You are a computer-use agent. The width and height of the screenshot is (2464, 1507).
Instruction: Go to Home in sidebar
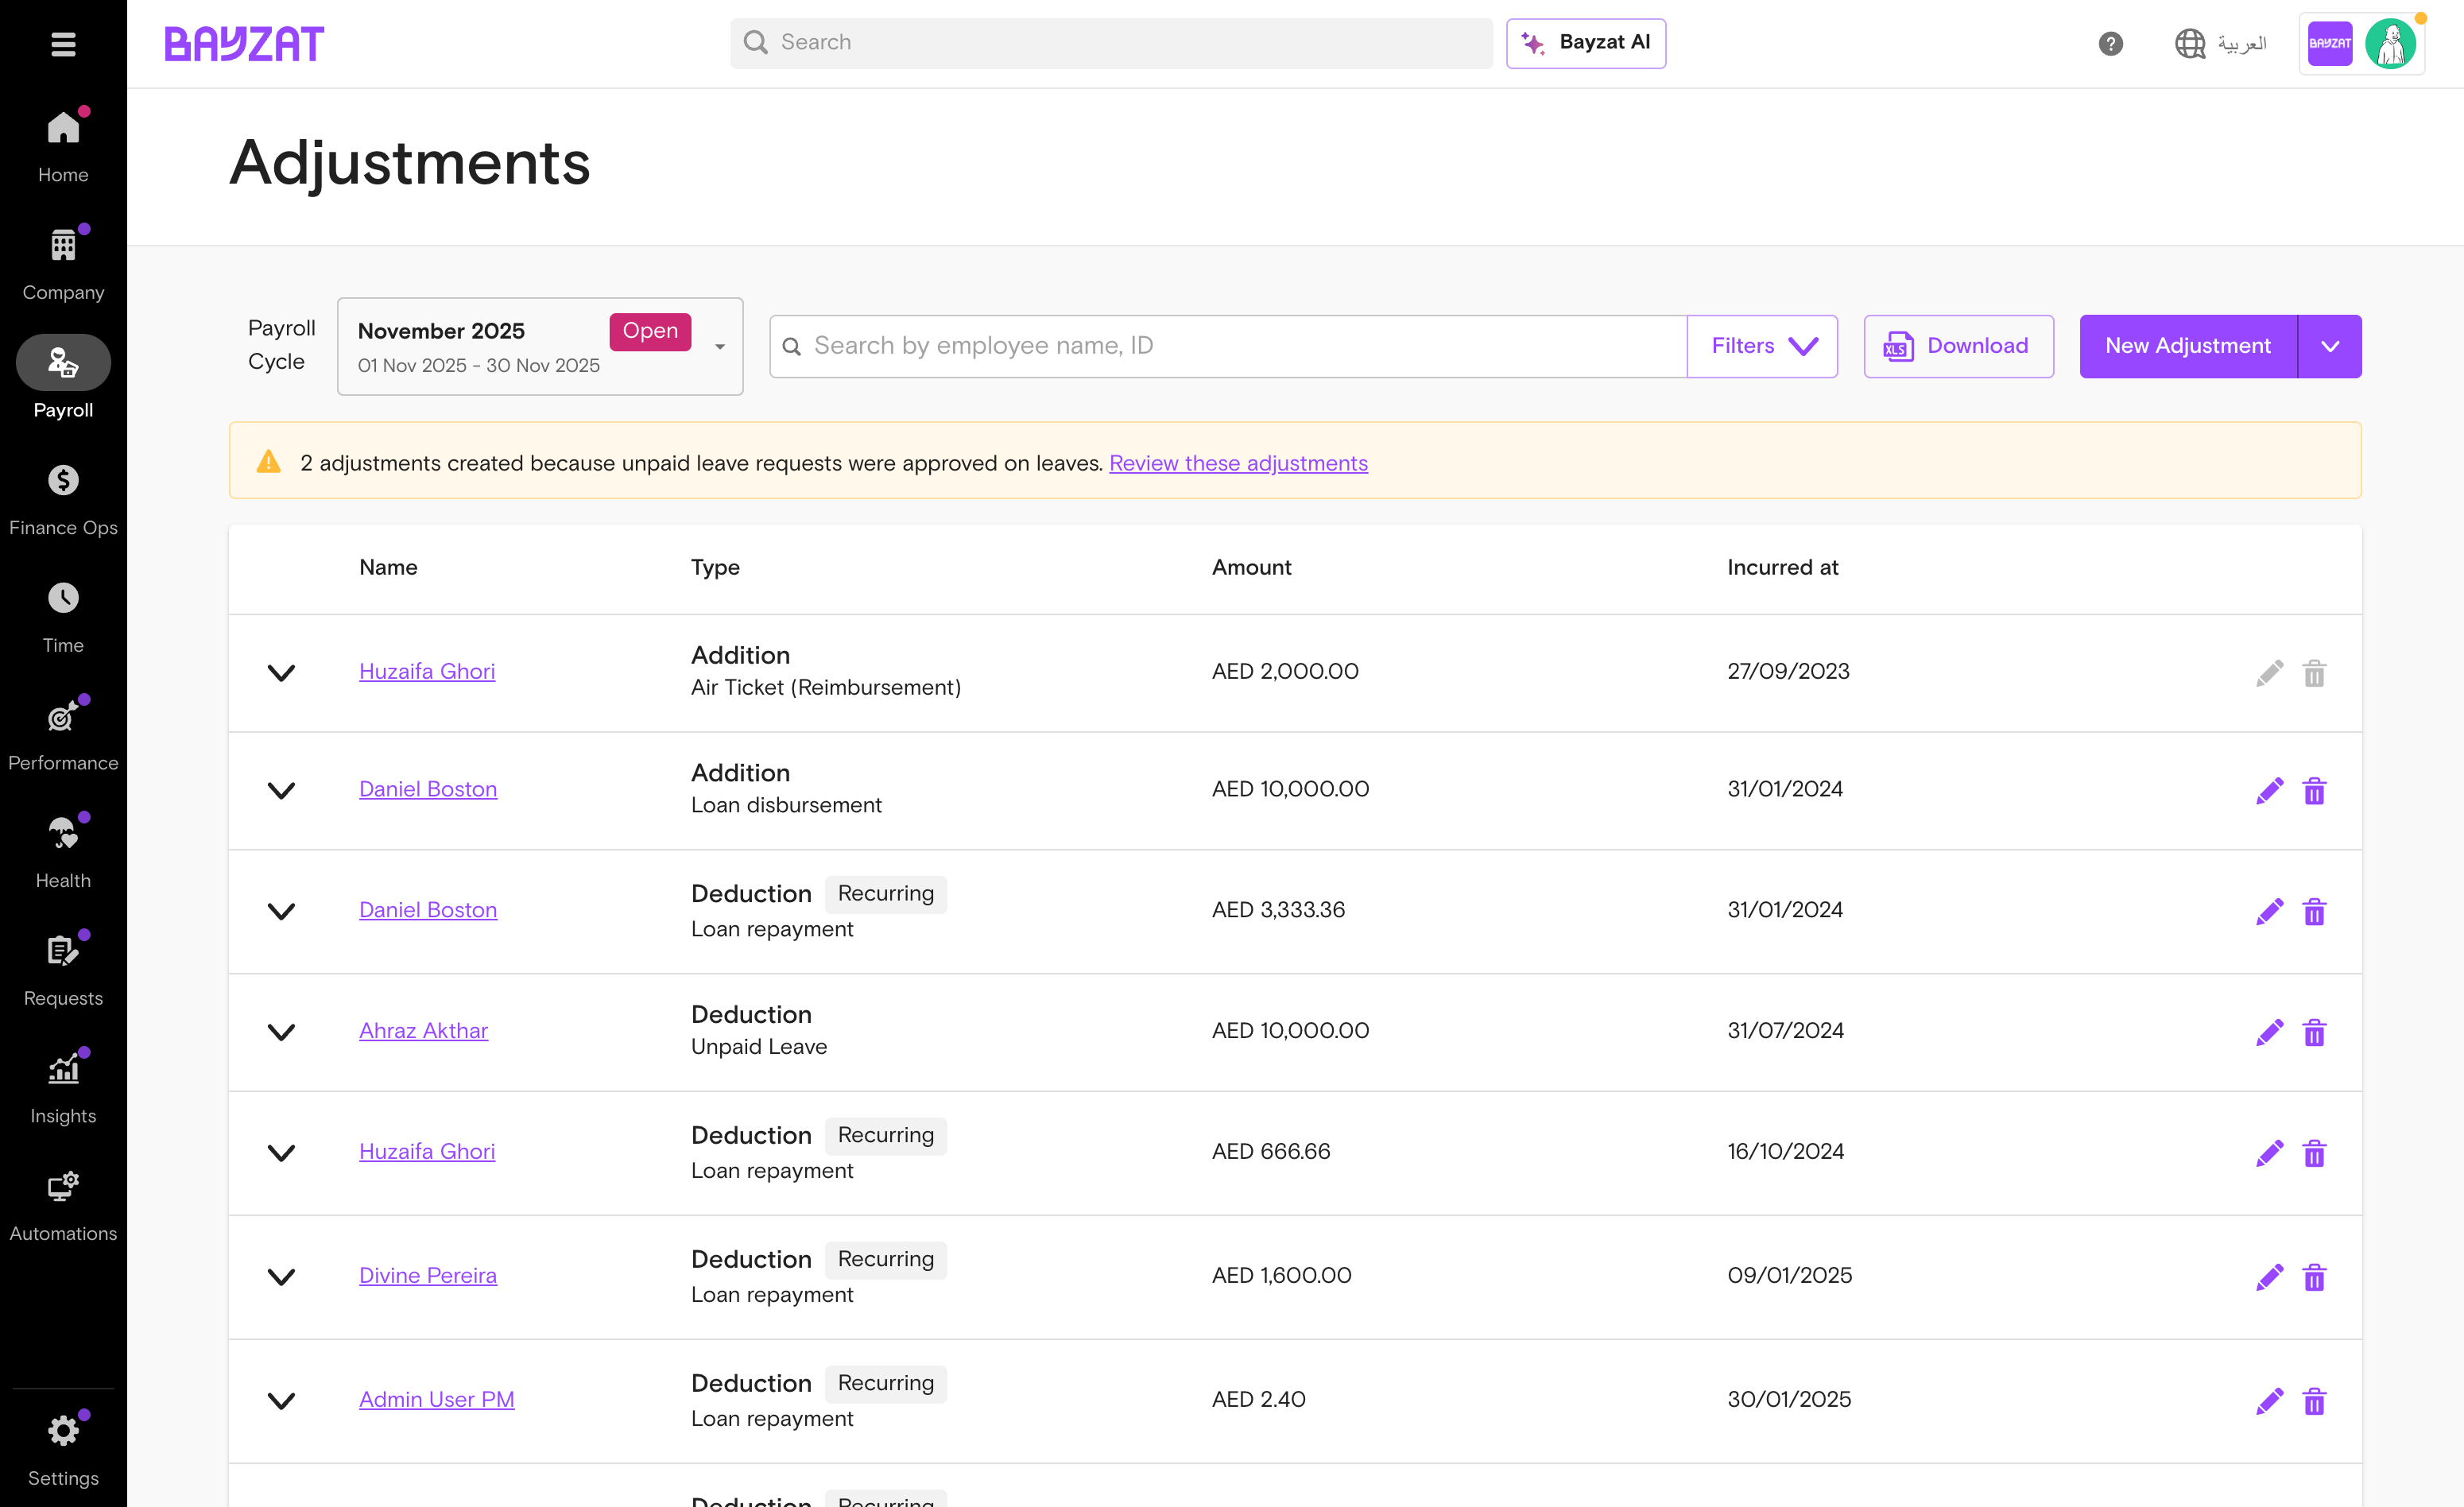click(63, 146)
